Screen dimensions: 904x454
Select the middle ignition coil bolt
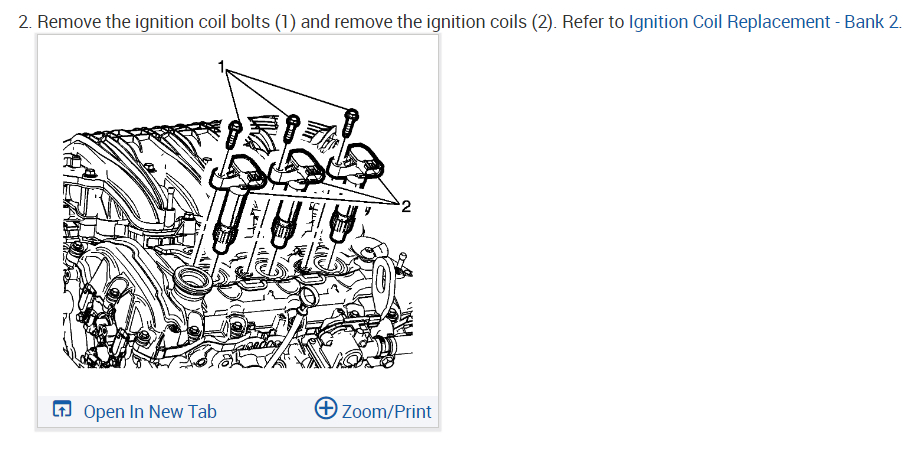tap(292, 128)
